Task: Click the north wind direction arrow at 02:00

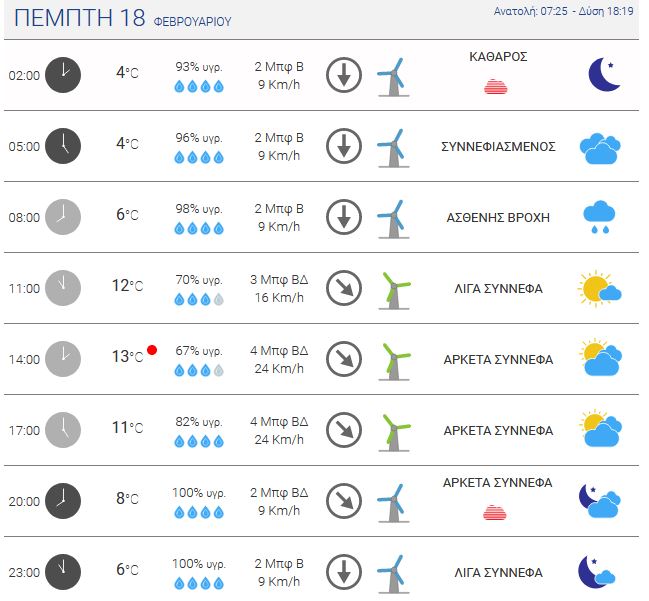Action: (x=344, y=75)
